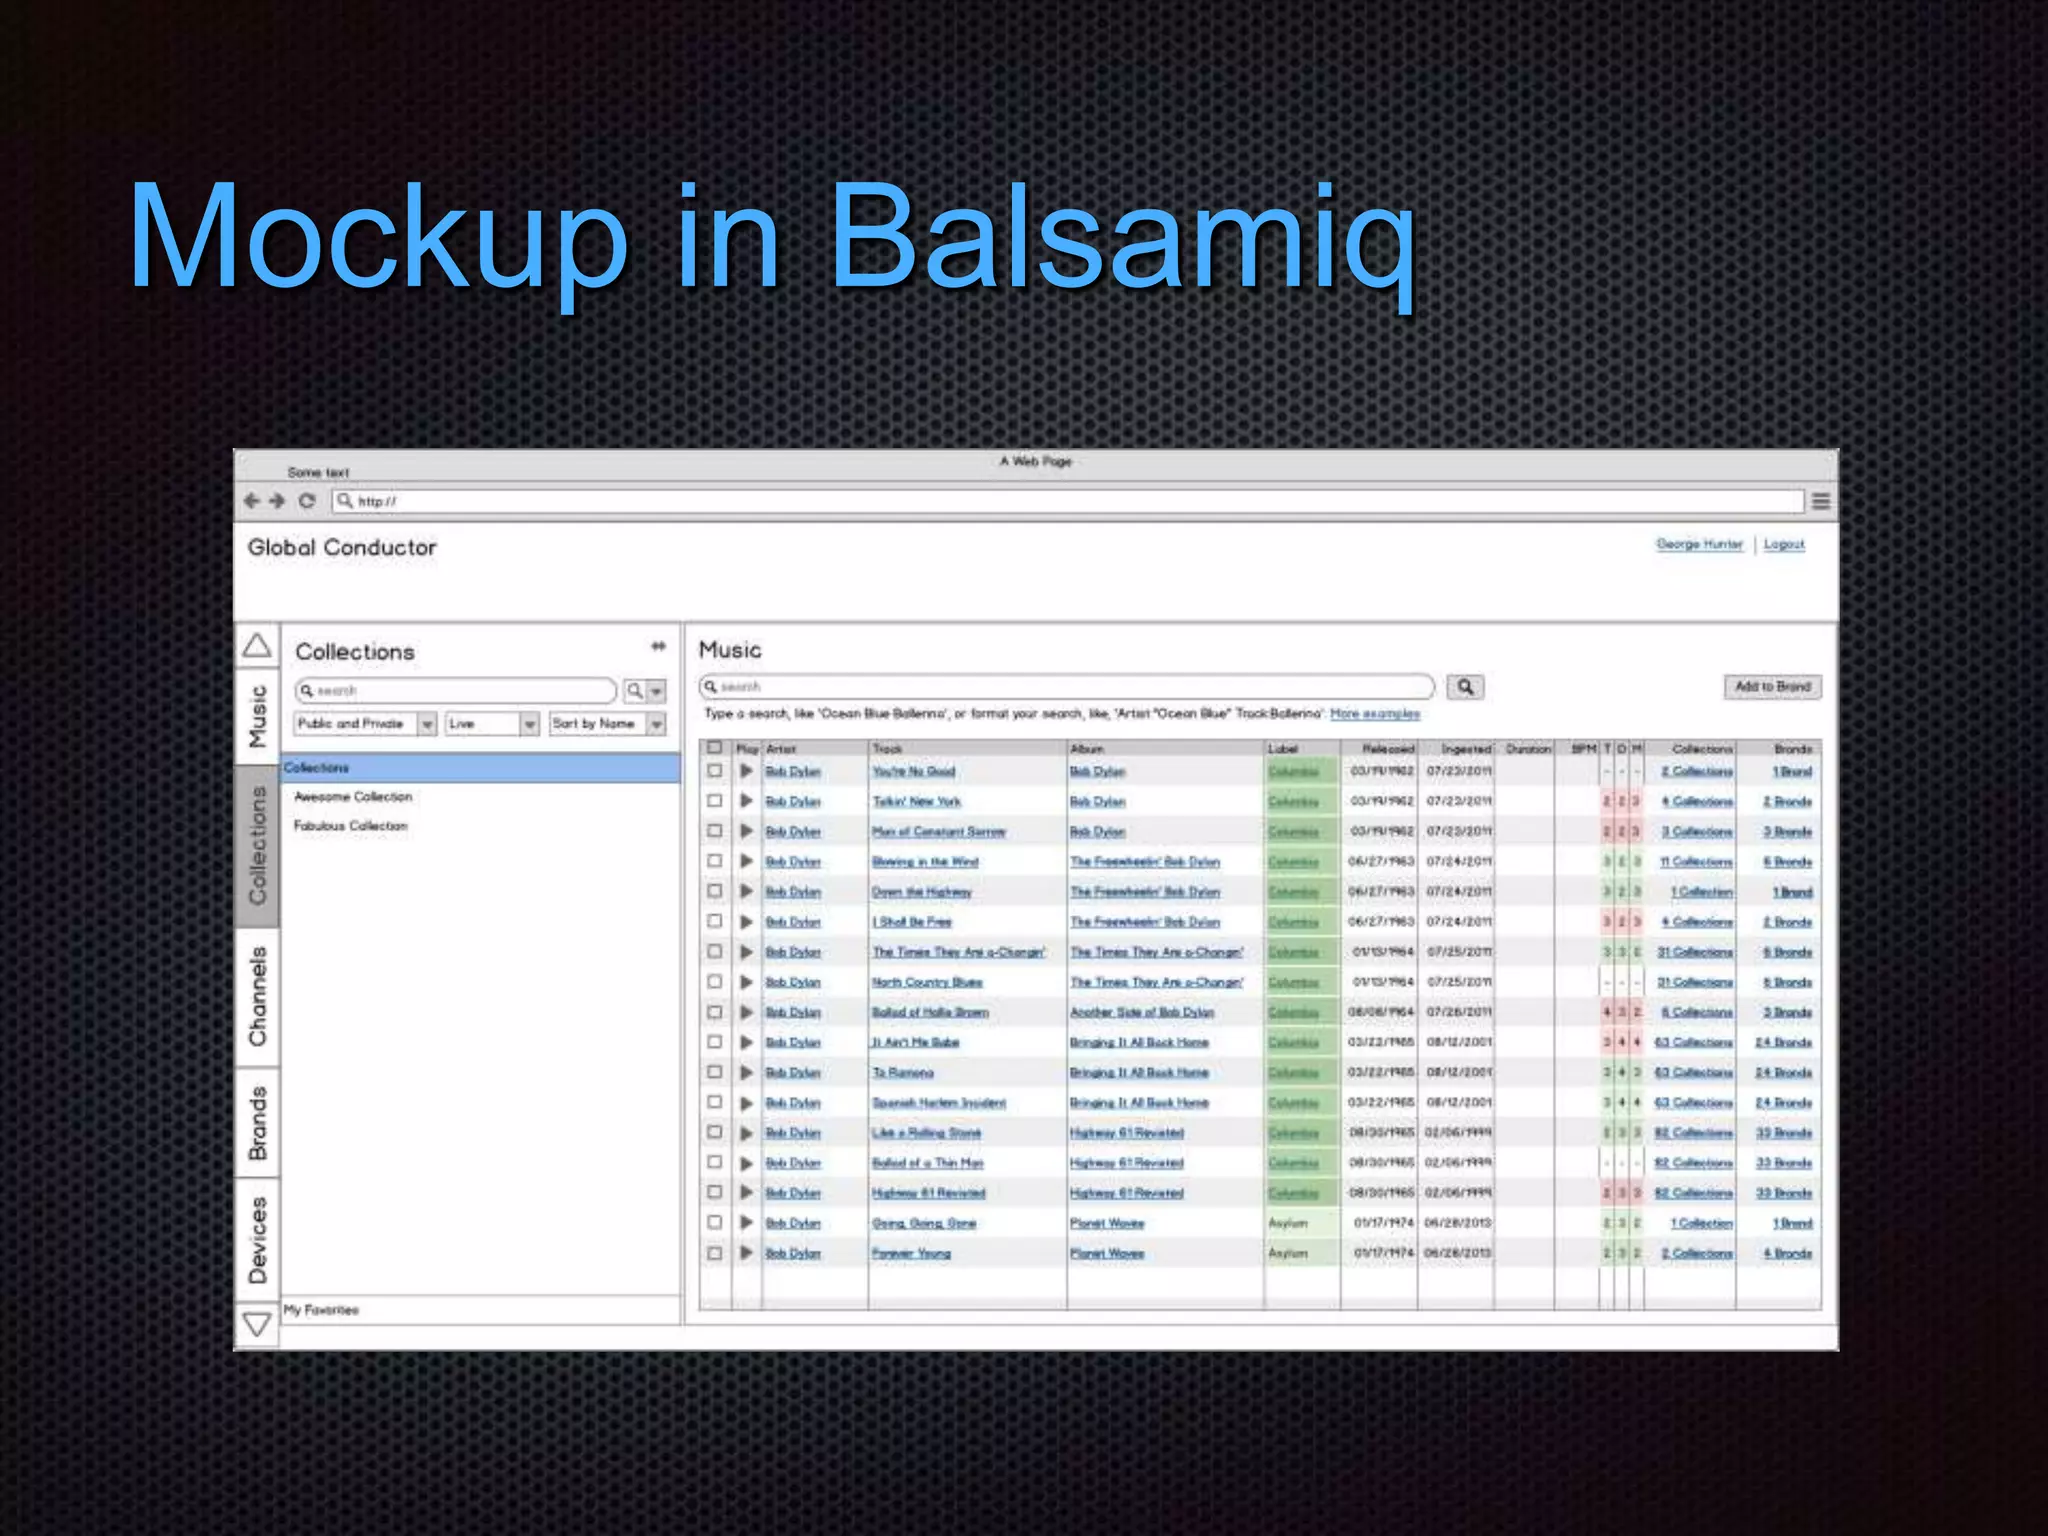Click the "Asylum" label for Forever Young
The height and width of the screenshot is (1536, 2048).
pos(1288,1253)
